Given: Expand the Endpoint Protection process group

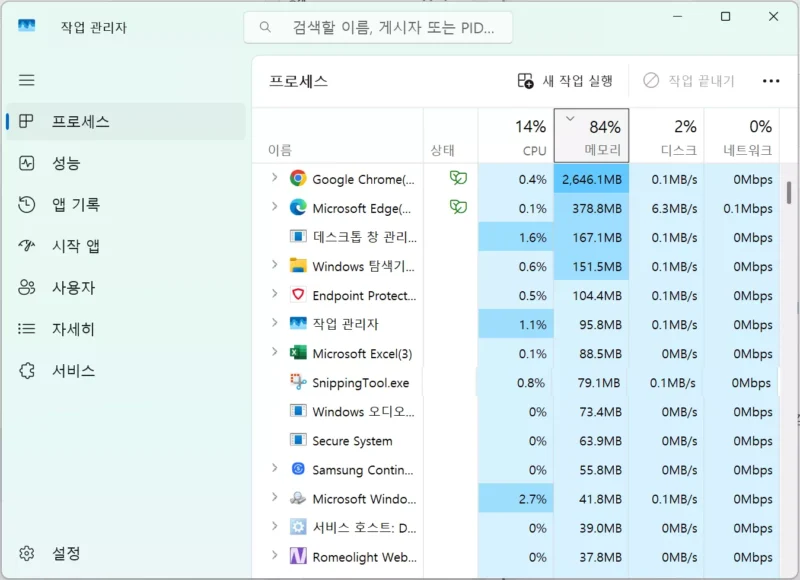Looking at the screenshot, I should pos(274,294).
